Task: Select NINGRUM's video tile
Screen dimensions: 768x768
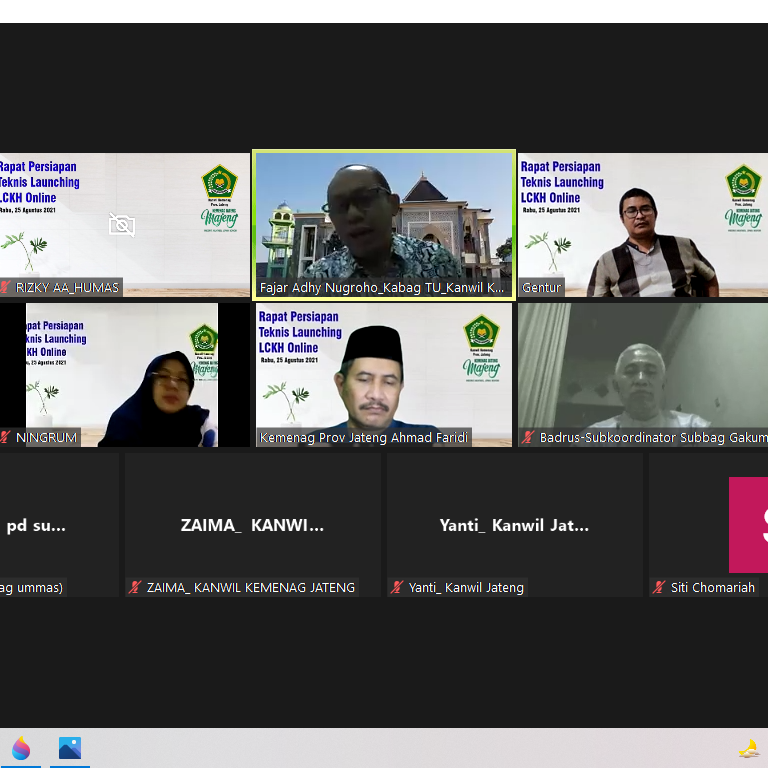Action: pyautogui.click(x=125, y=375)
